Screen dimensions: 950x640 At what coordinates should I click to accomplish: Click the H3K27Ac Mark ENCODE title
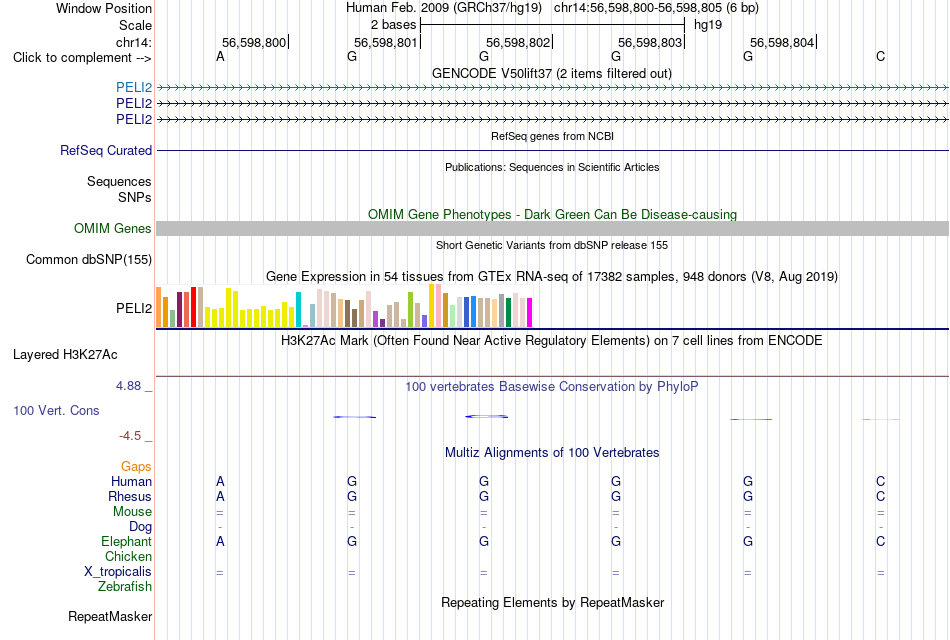pos(552,341)
